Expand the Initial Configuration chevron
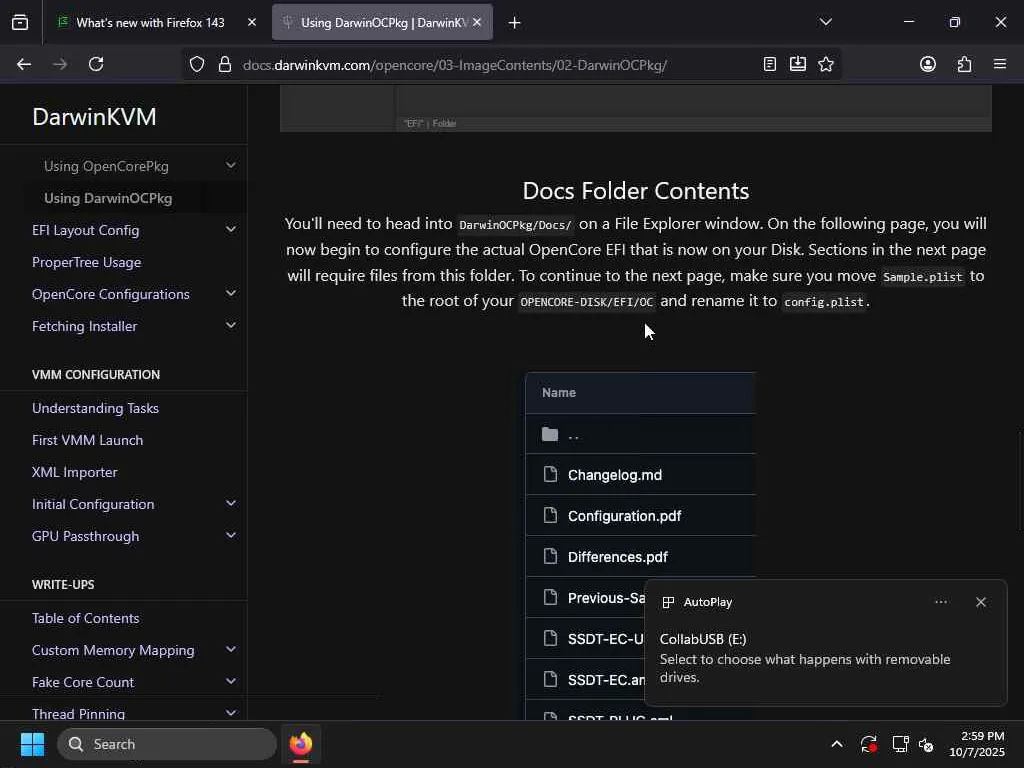Viewport: 1024px width, 768px height. click(x=231, y=504)
